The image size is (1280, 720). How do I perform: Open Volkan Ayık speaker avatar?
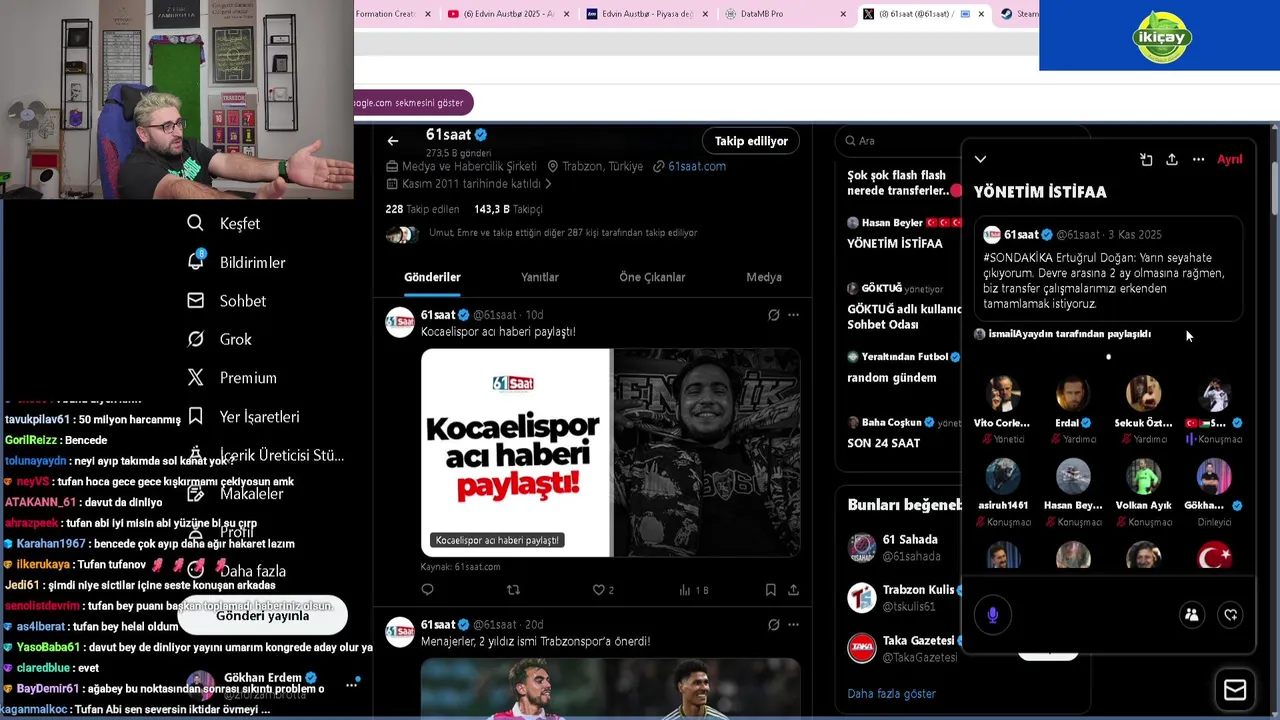pyautogui.click(x=1143, y=477)
